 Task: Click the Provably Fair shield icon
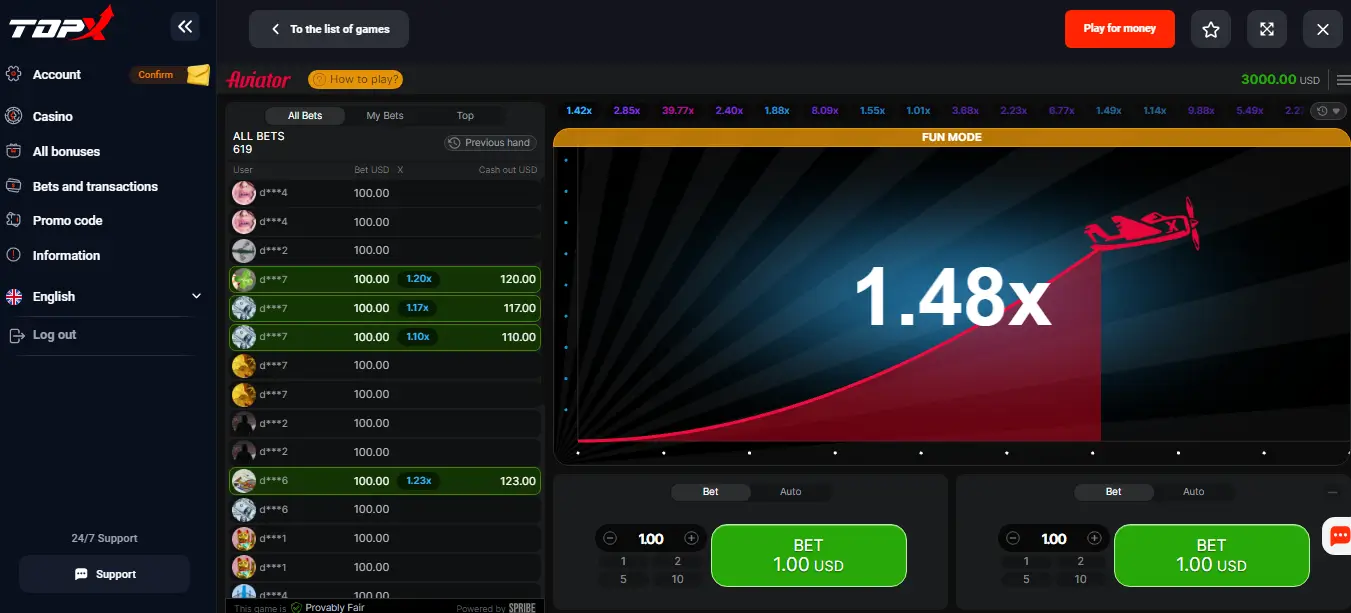point(297,607)
